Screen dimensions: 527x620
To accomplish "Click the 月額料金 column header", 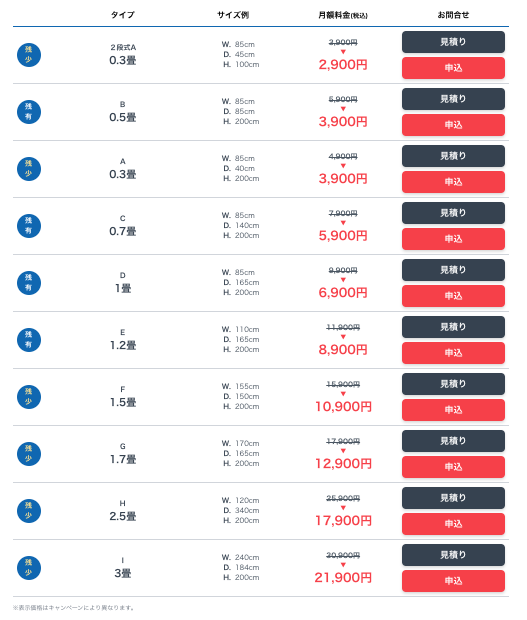I will (x=343, y=15).
